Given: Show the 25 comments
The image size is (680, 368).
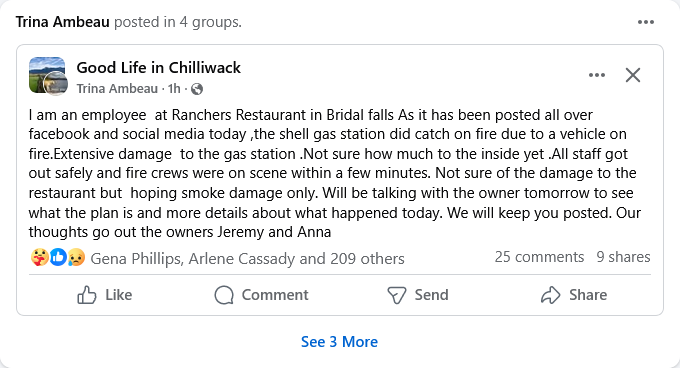Looking at the screenshot, I should [539, 257].
